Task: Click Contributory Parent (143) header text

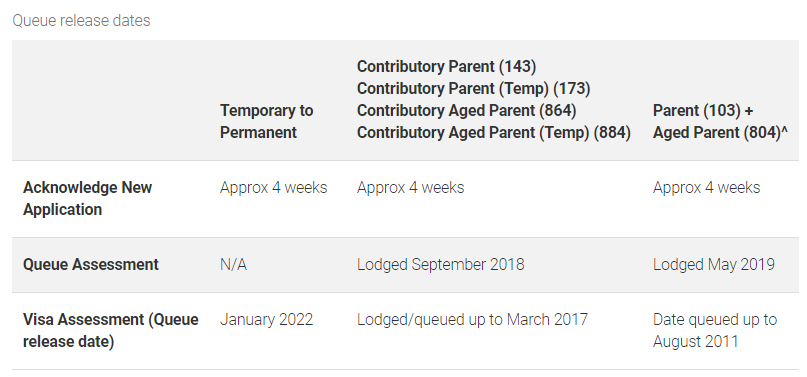Action: pos(446,66)
